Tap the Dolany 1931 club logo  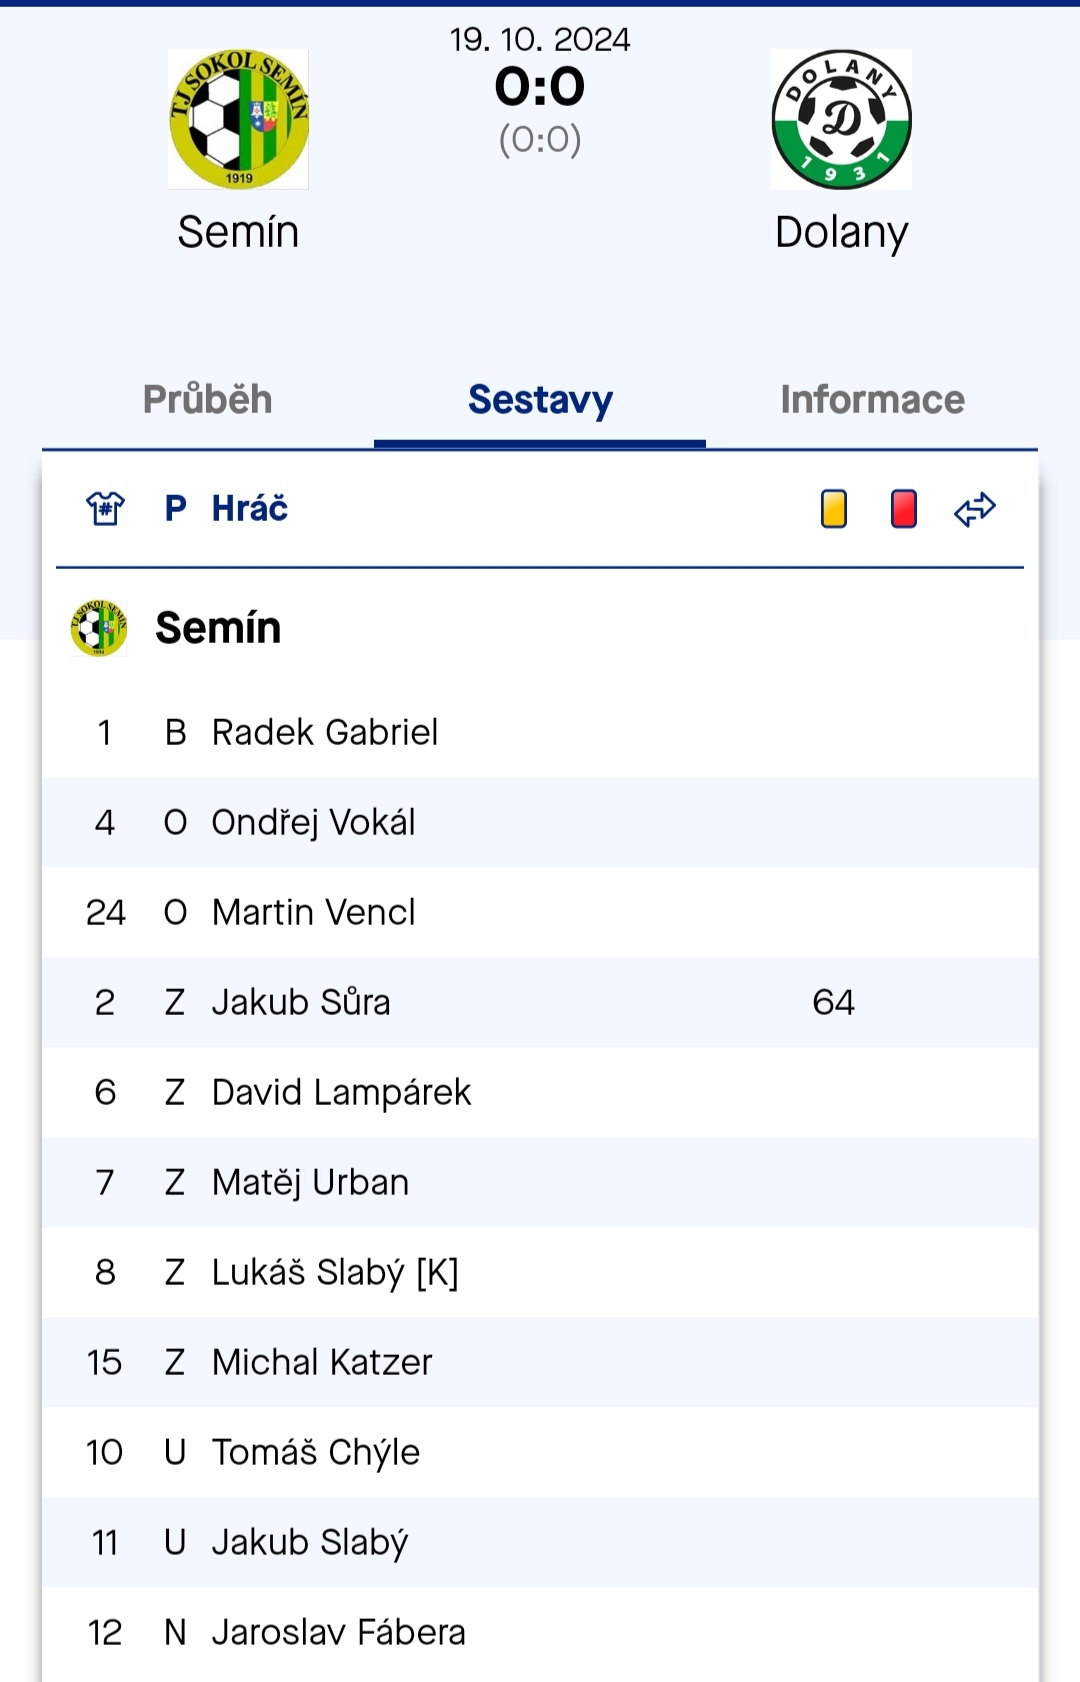841,119
